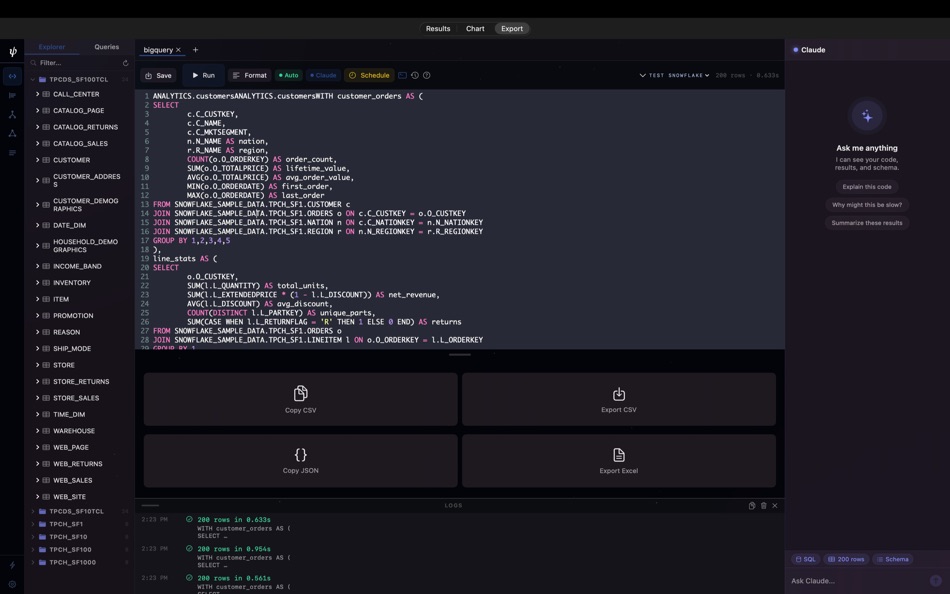The width and height of the screenshot is (950, 594).
Task: Open the Queries tab in explorer
Action: coord(107,46)
